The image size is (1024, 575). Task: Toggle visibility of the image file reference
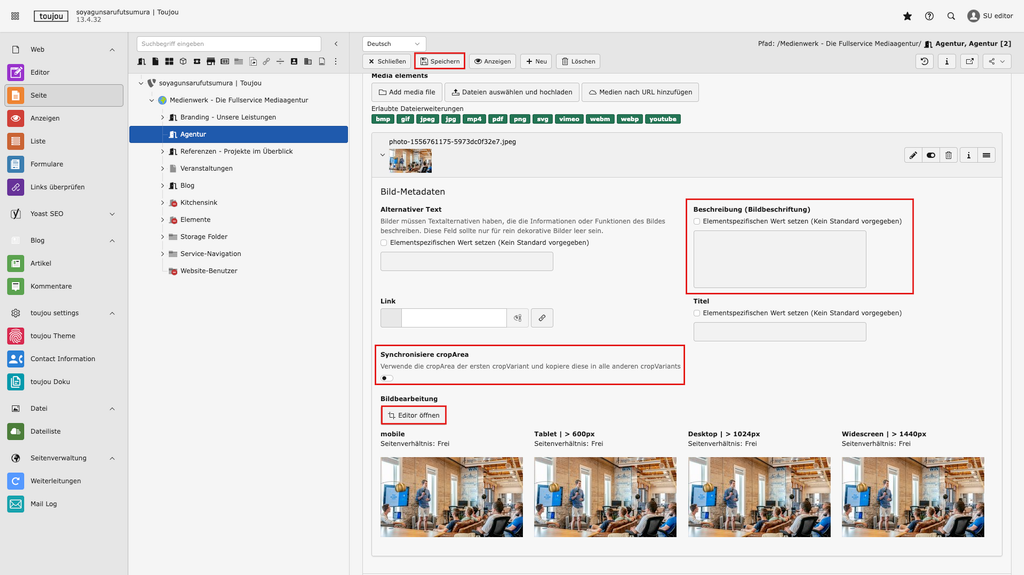pyautogui.click(x=931, y=156)
